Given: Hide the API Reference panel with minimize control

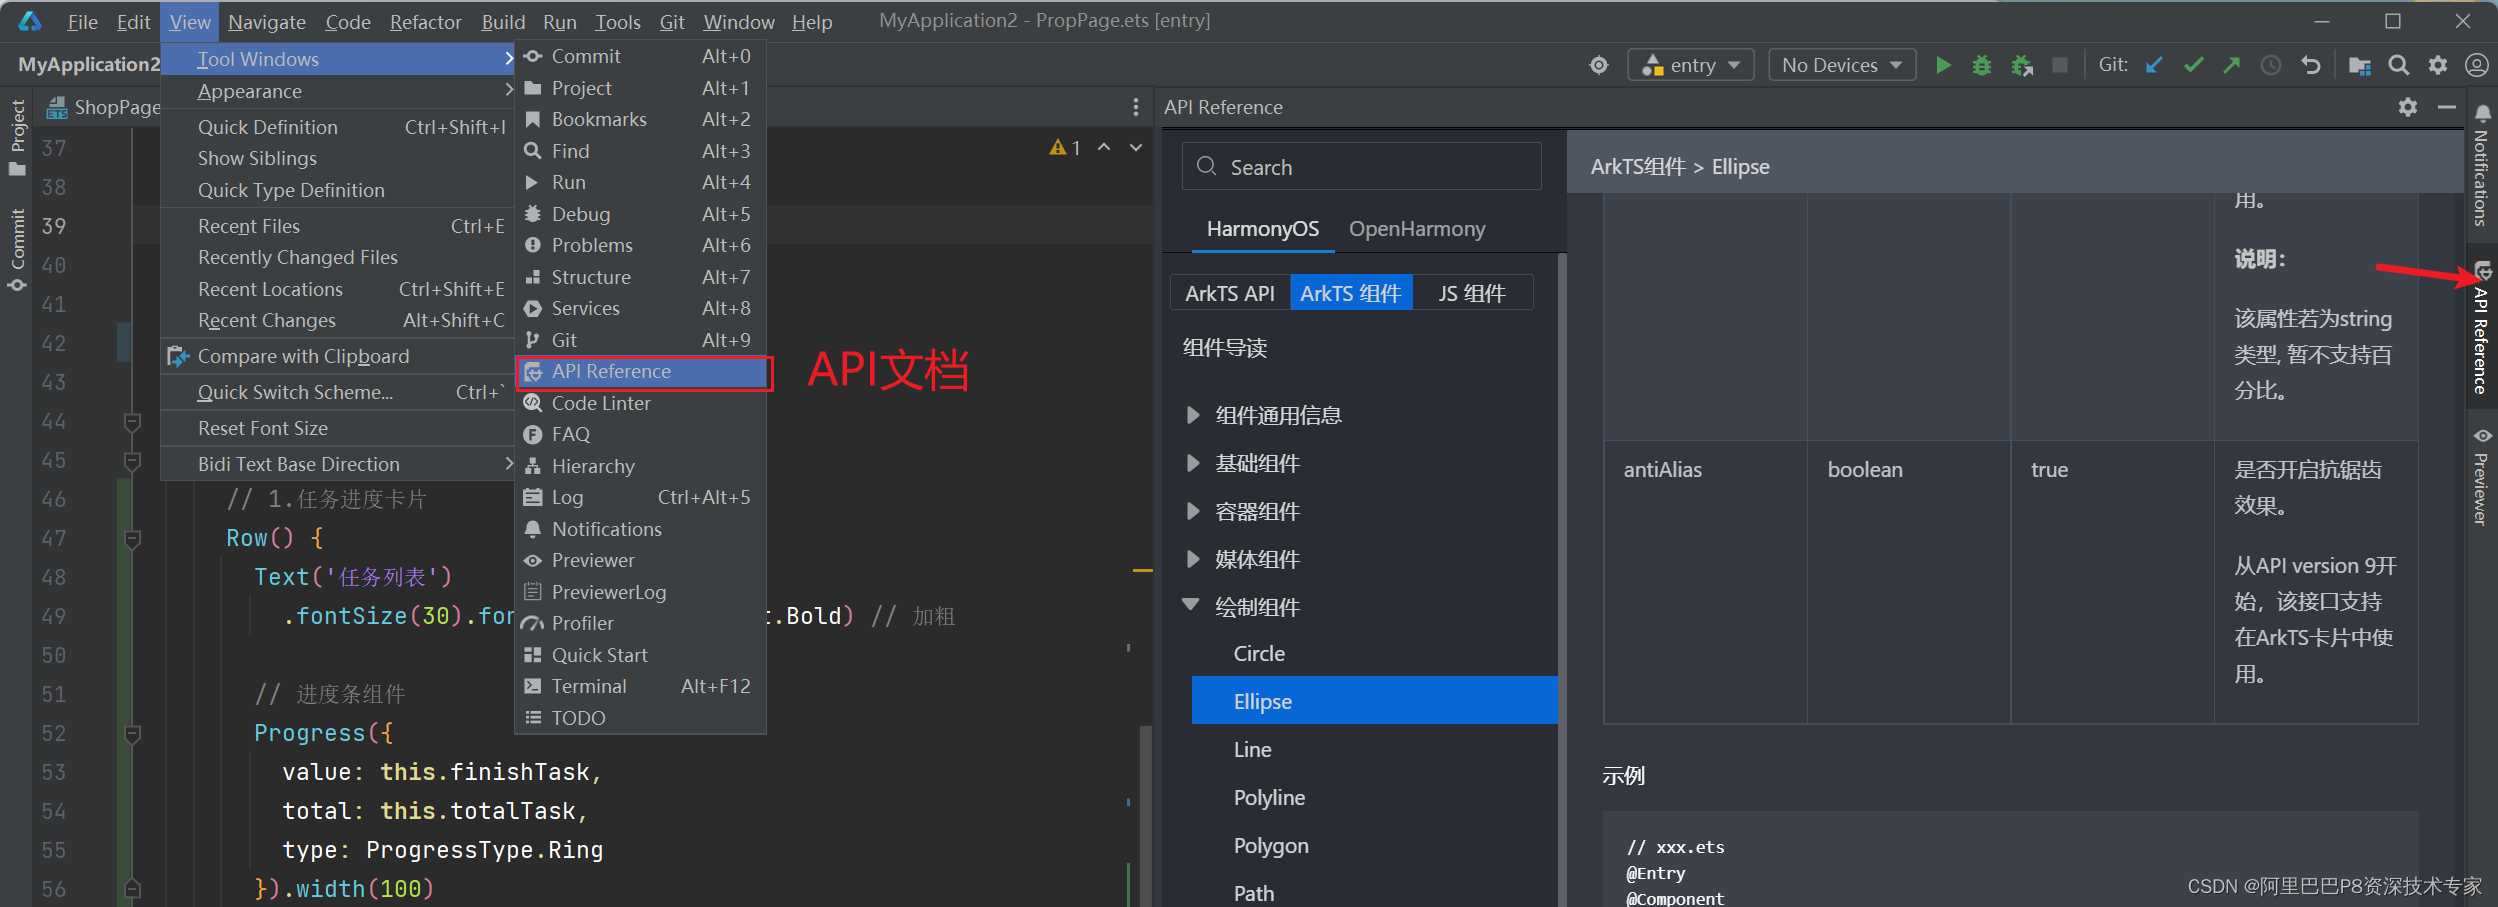Looking at the screenshot, I should (2449, 107).
